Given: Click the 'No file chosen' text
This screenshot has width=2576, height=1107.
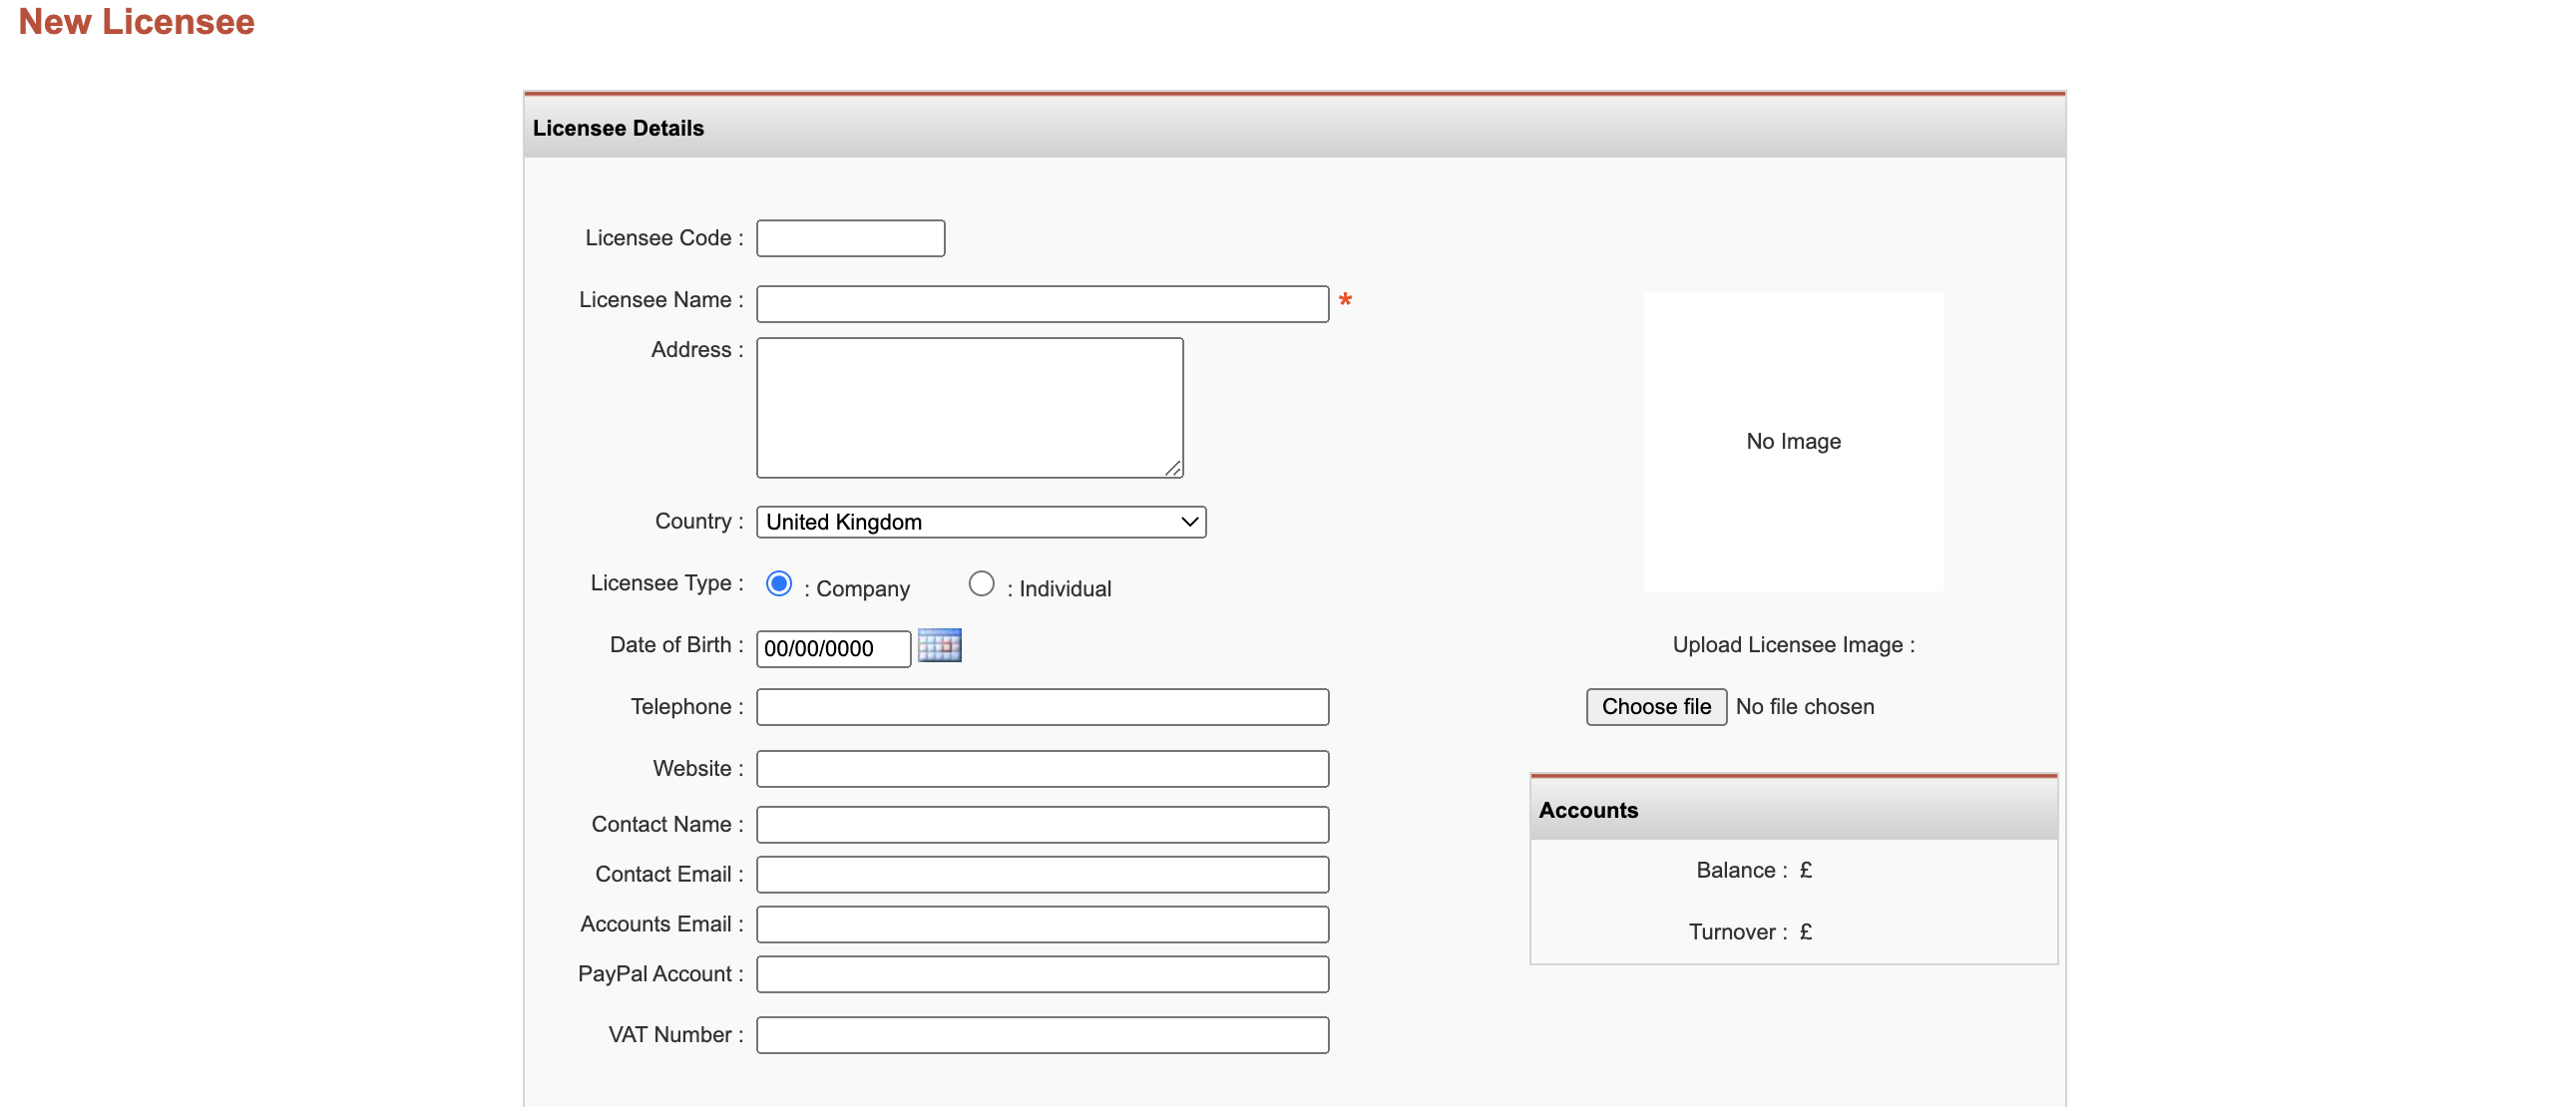Looking at the screenshot, I should click(1804, 707).
